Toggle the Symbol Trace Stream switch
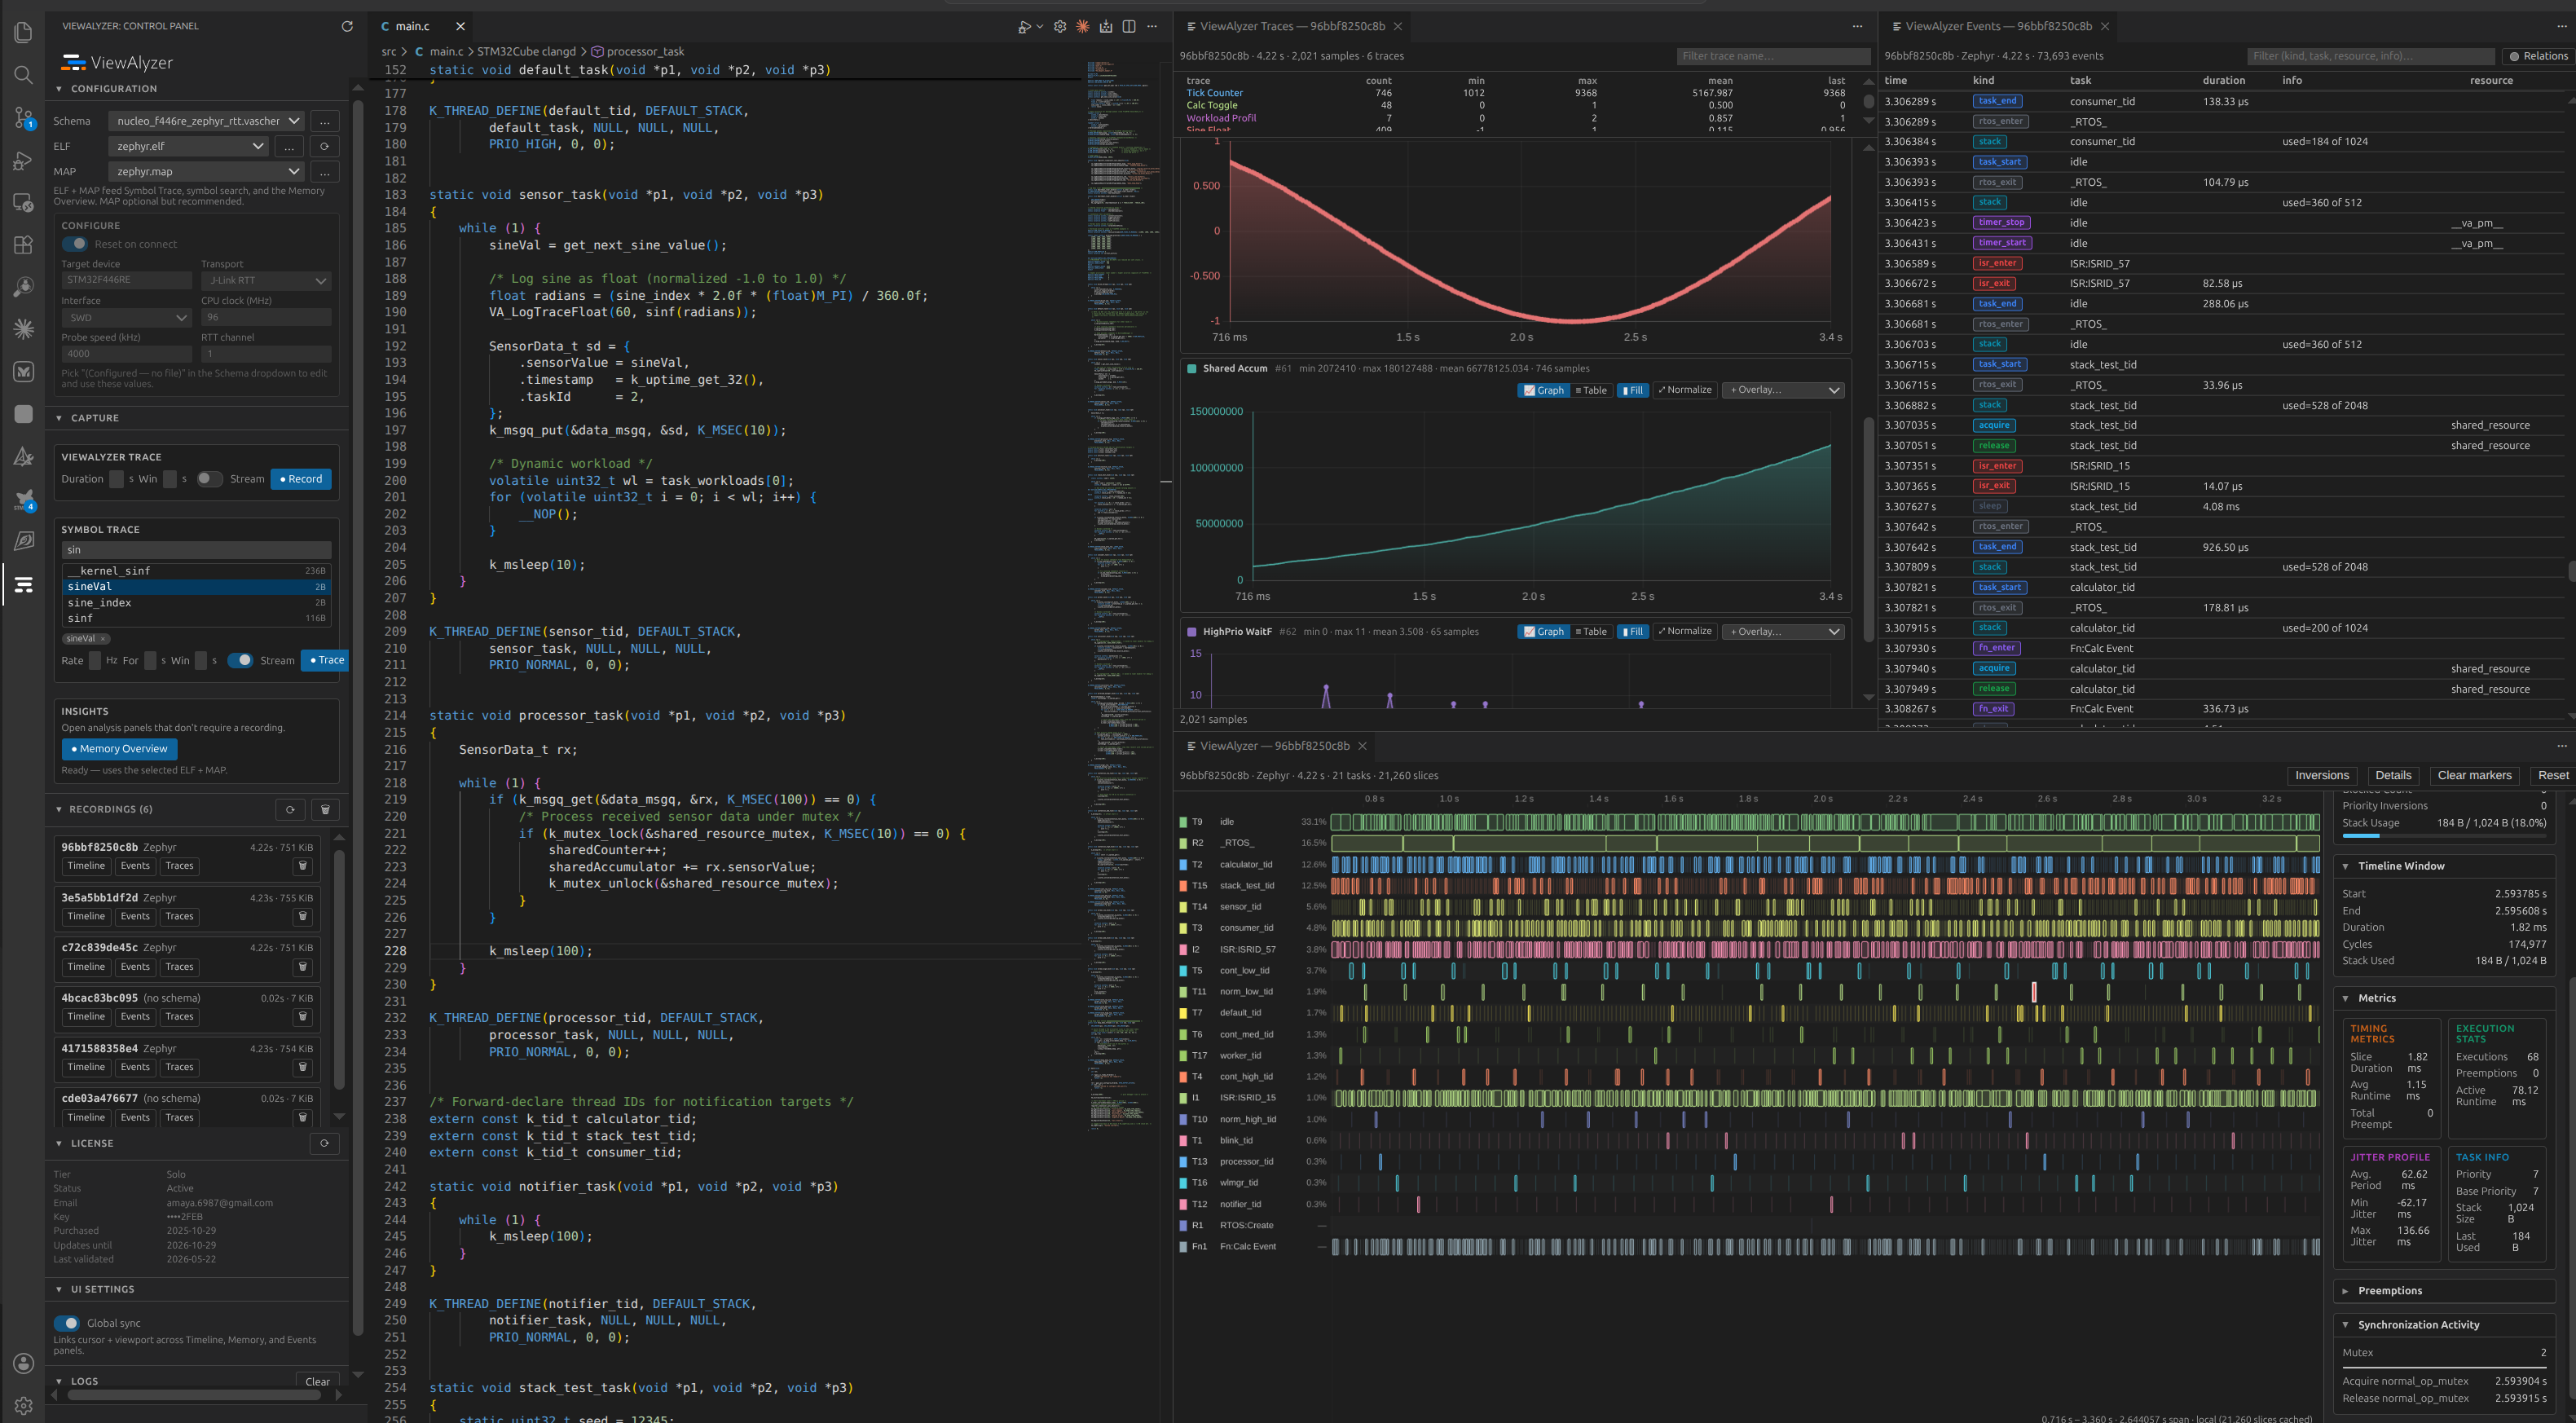The image size is (2576, 1423). (x=240, y=660)
